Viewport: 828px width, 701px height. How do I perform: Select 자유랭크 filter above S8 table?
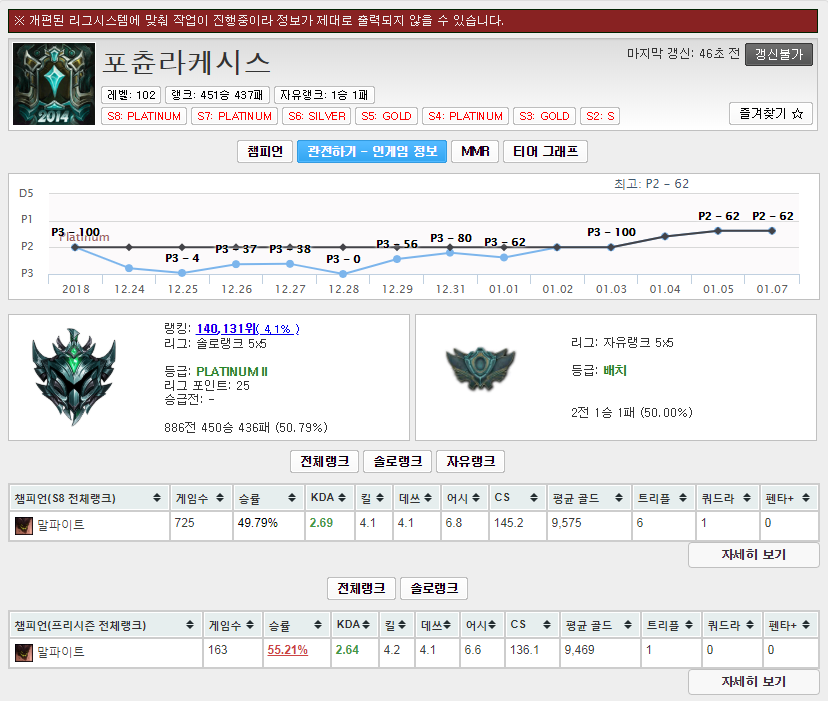[x=471, y=461]
